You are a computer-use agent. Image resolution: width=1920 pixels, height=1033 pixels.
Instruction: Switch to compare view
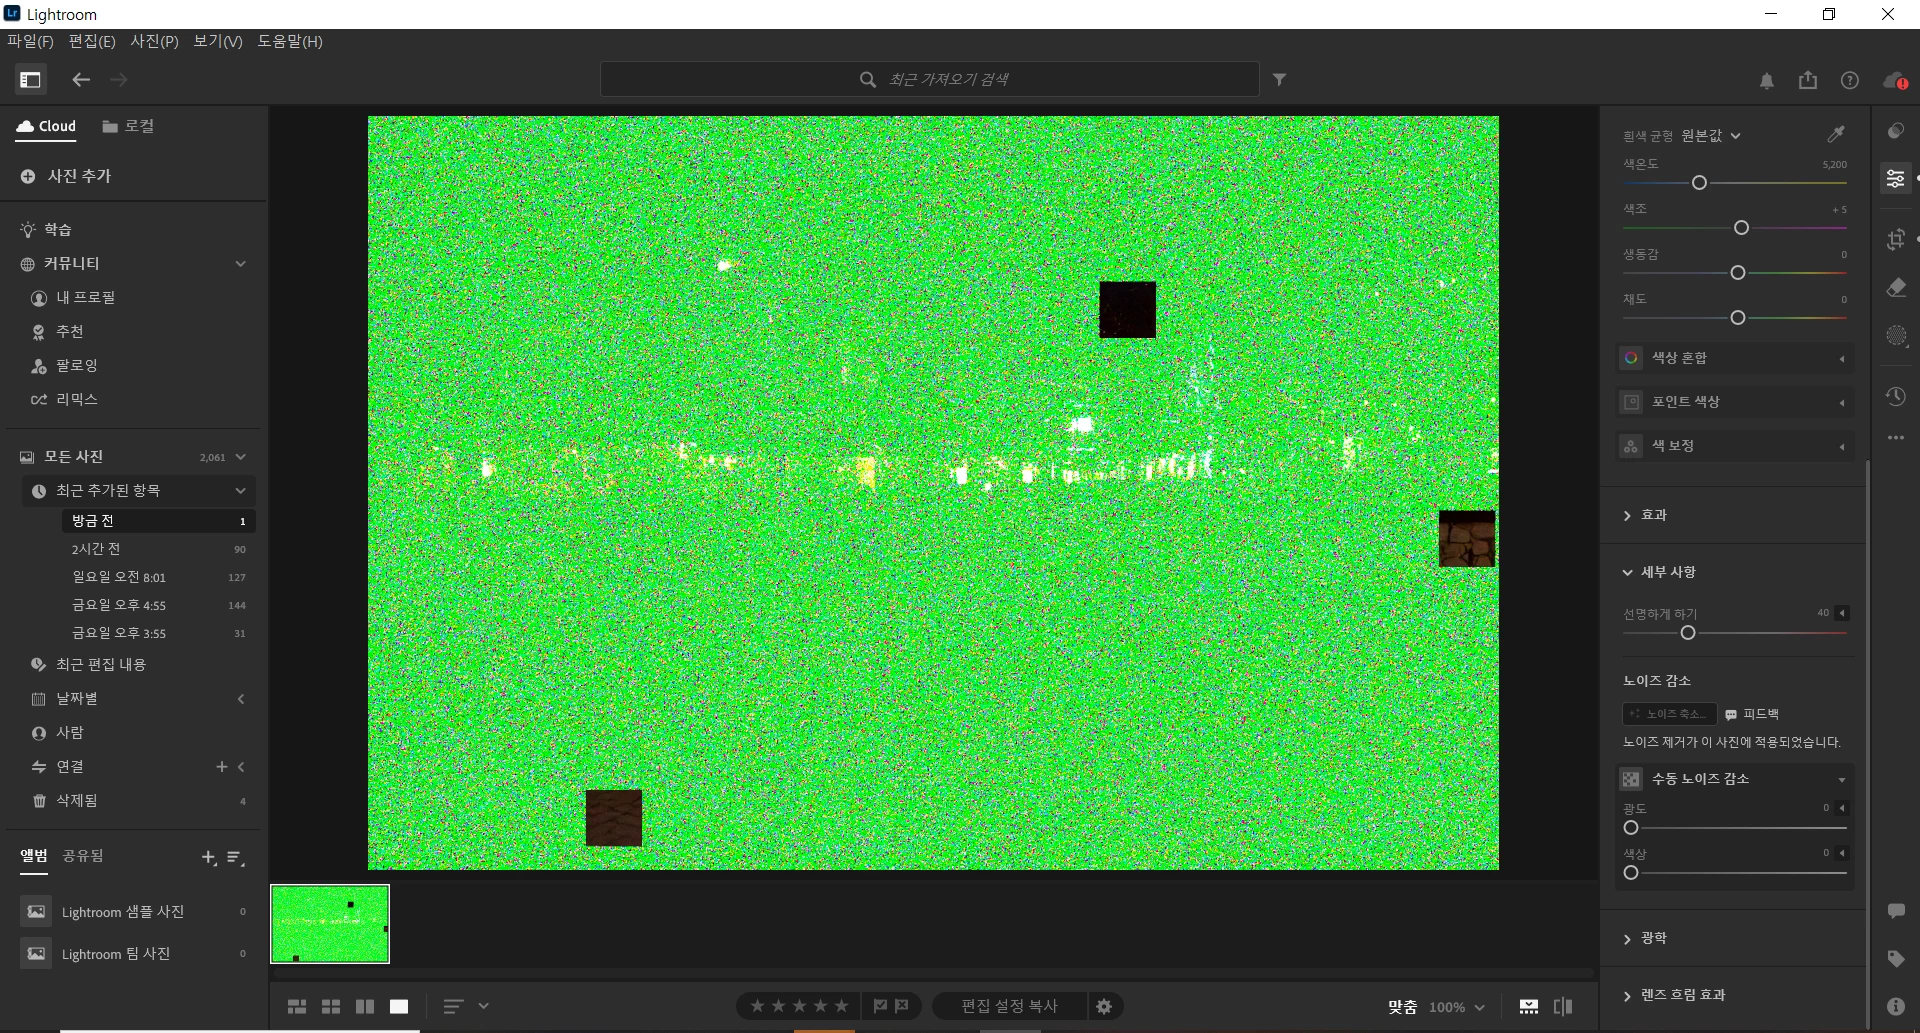365,1007
